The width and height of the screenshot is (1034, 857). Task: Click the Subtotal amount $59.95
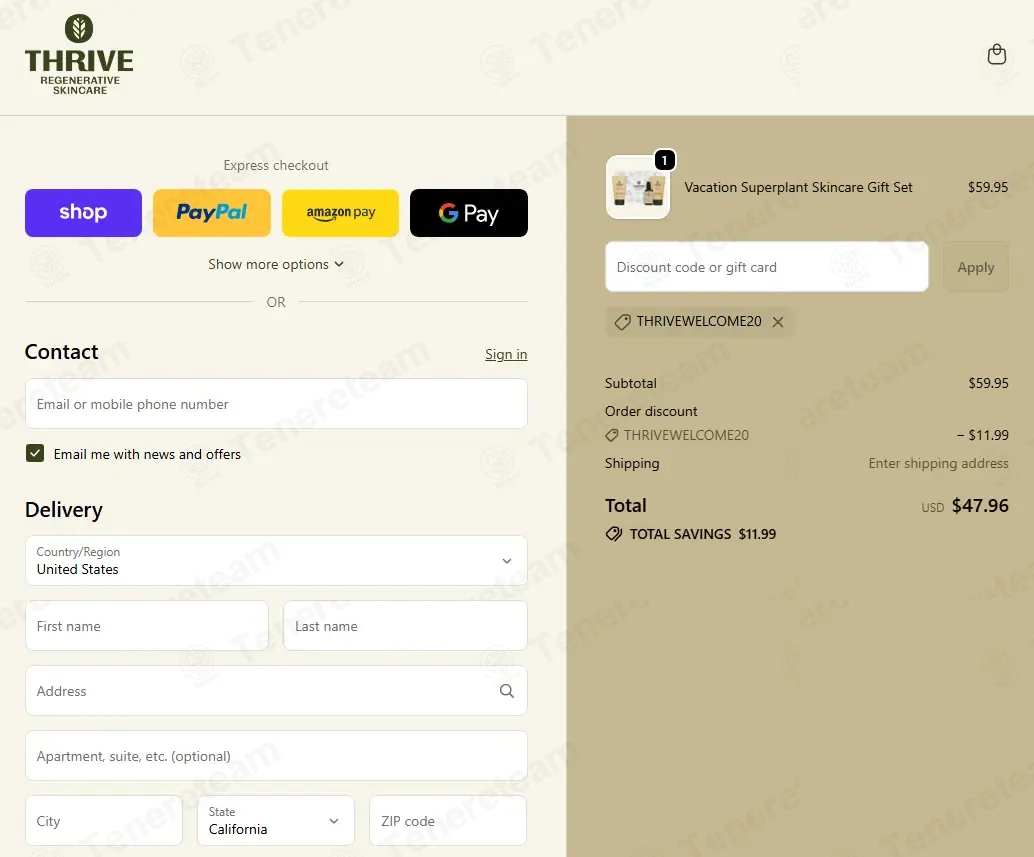click(x=988, y=383)
